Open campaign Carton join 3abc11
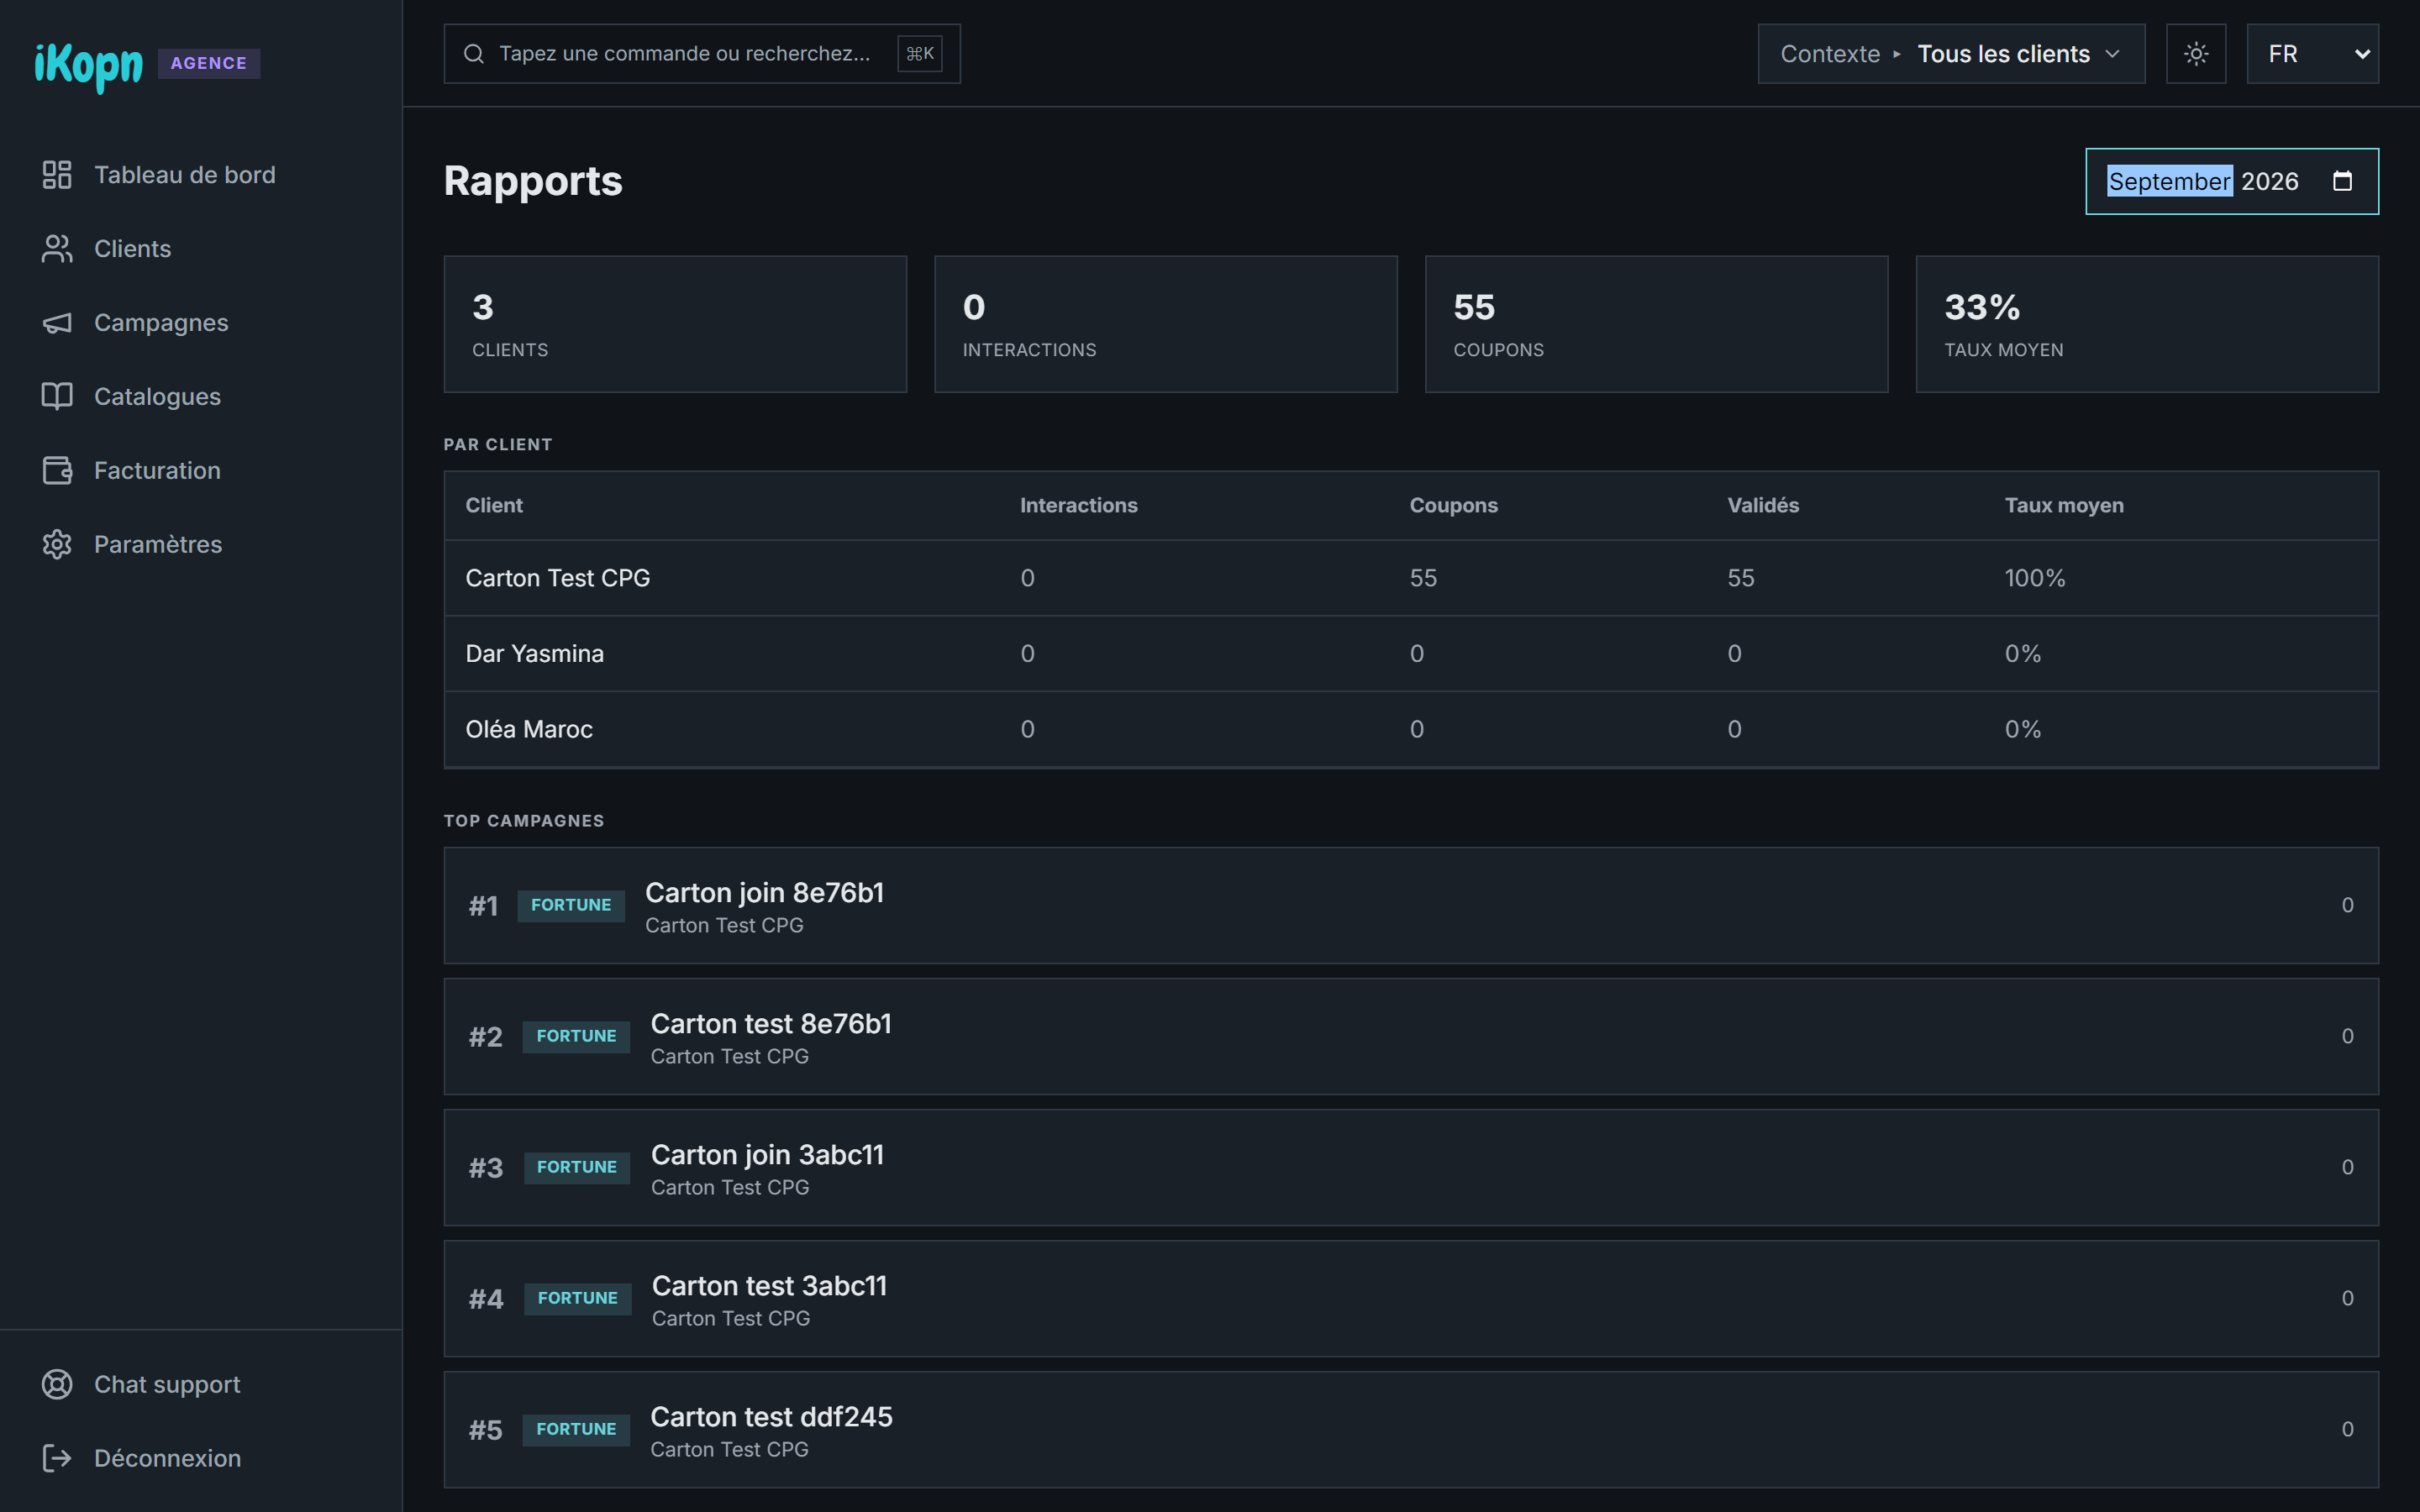The image size is (2420, 1512). pos(1411,1168)
